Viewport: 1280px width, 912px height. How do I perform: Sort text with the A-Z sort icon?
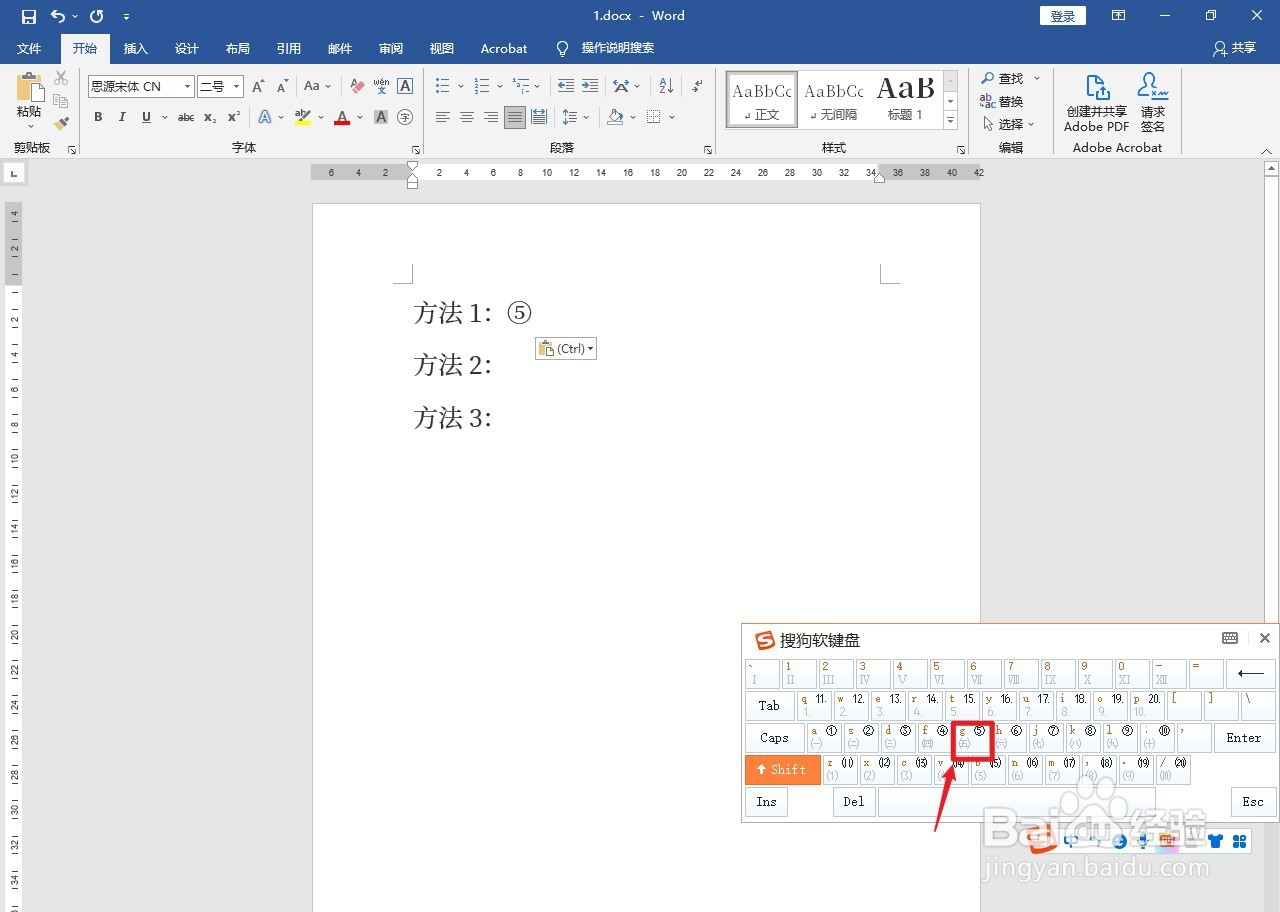click(x=667, y=86)
